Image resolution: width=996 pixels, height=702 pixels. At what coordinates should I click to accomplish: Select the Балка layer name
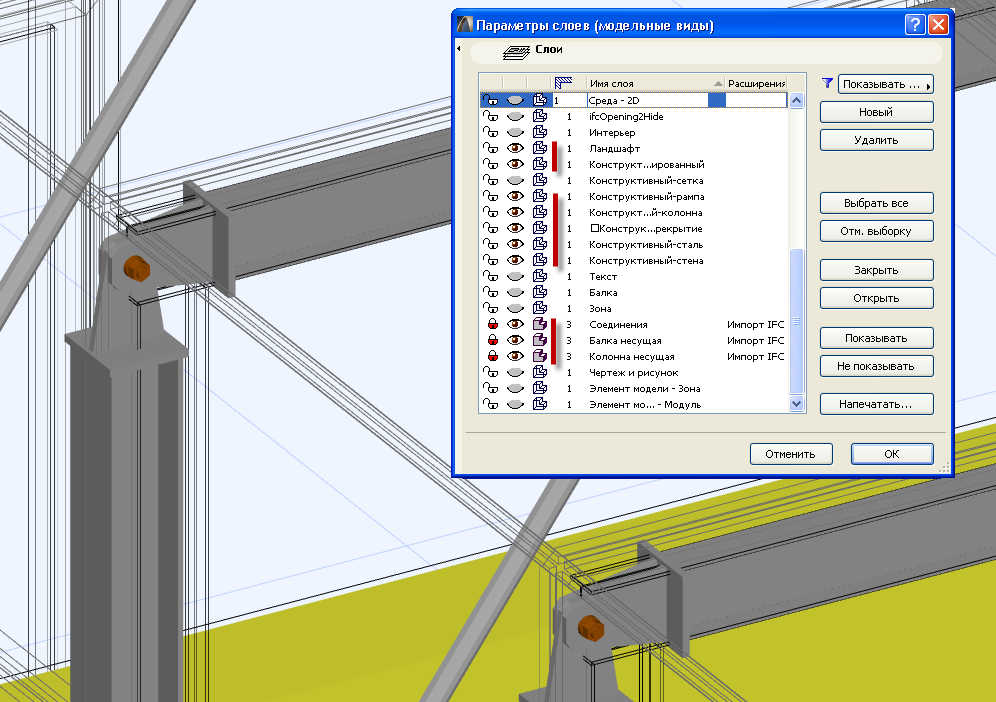(603, 292)
